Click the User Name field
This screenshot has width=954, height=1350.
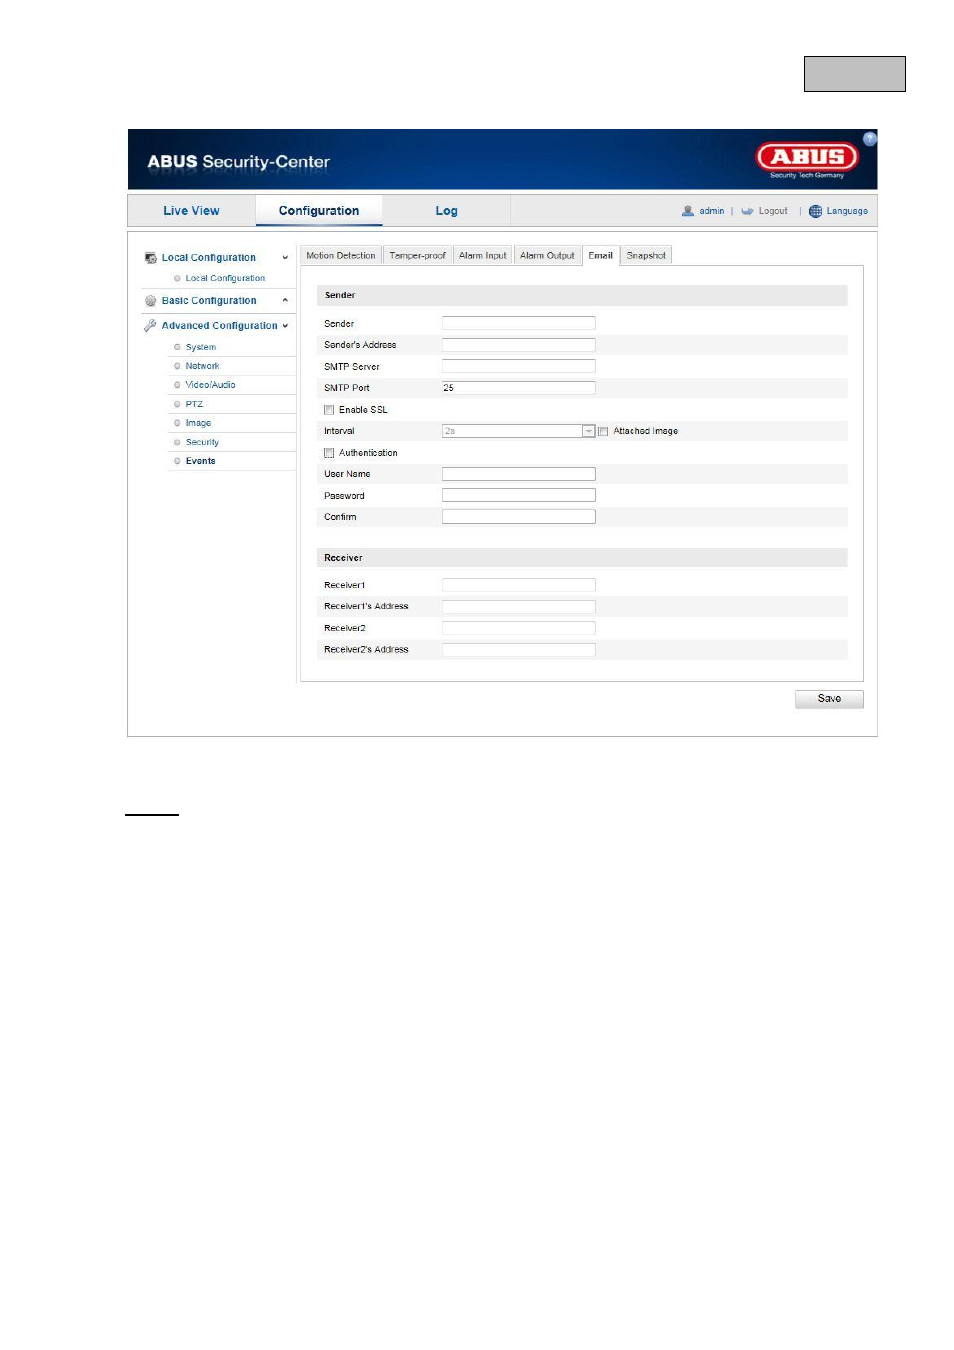click(519, 474)
